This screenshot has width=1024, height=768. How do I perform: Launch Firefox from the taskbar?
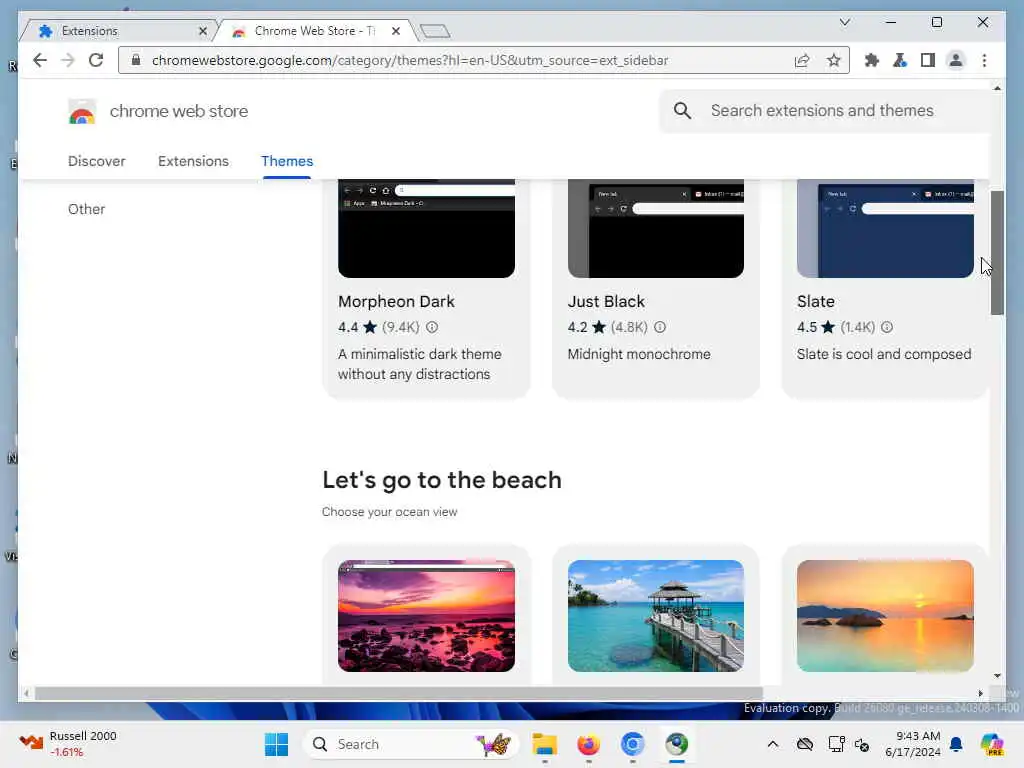tap(588, 744)
